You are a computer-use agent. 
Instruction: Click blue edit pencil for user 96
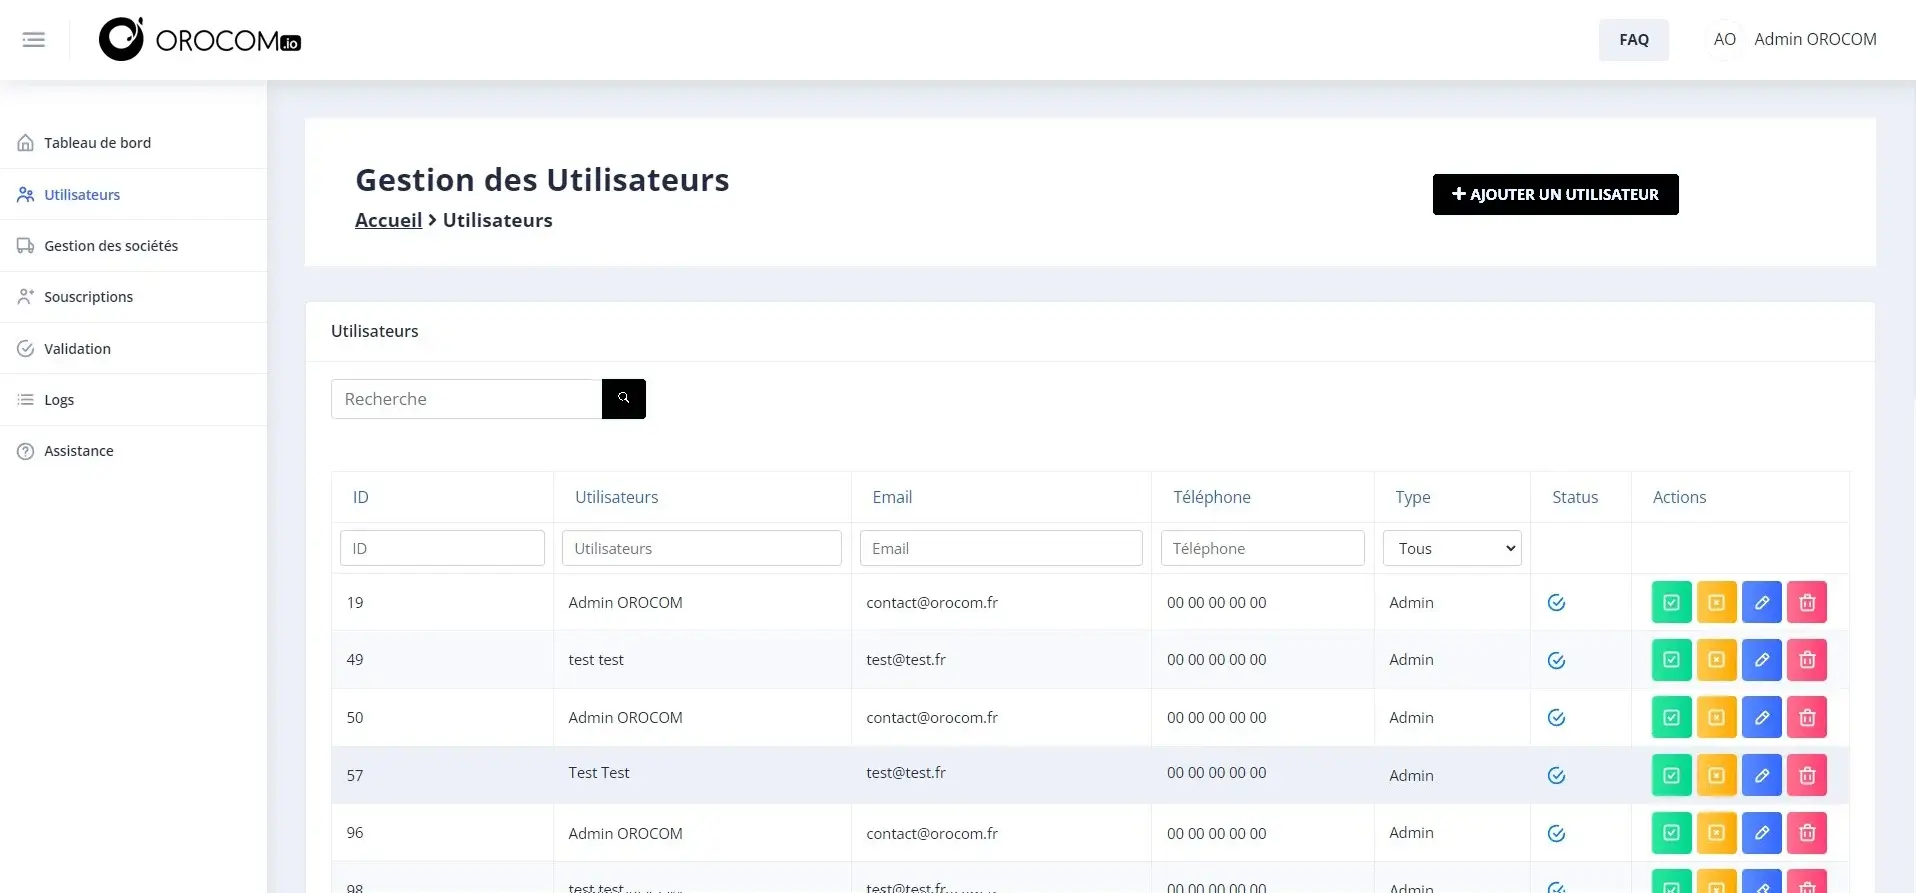click(x=1761, y=833)
